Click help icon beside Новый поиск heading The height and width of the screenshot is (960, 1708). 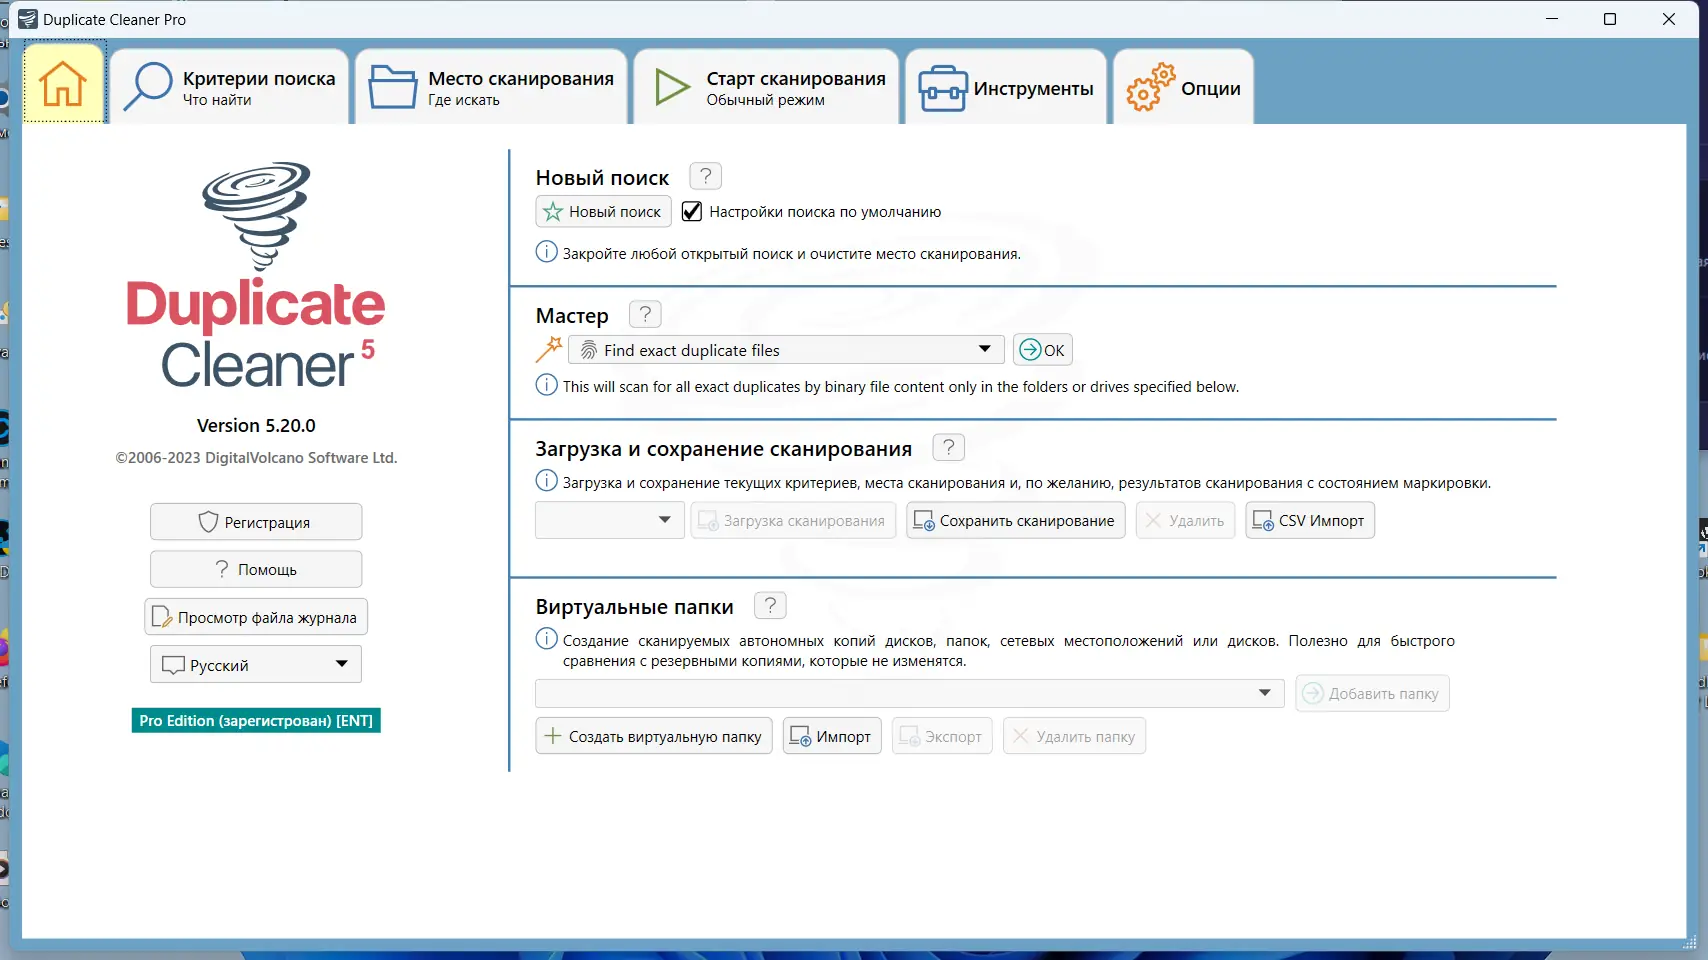[705, 176]
